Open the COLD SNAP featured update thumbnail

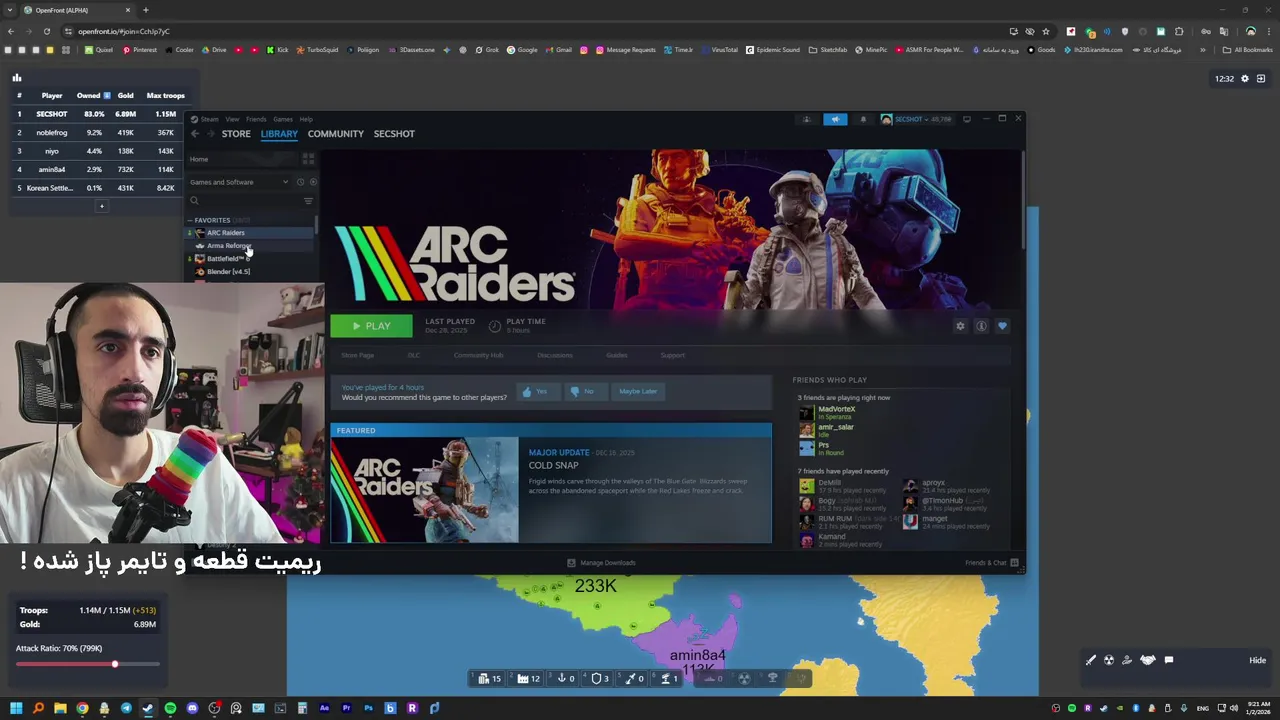[x=425, y=490]
